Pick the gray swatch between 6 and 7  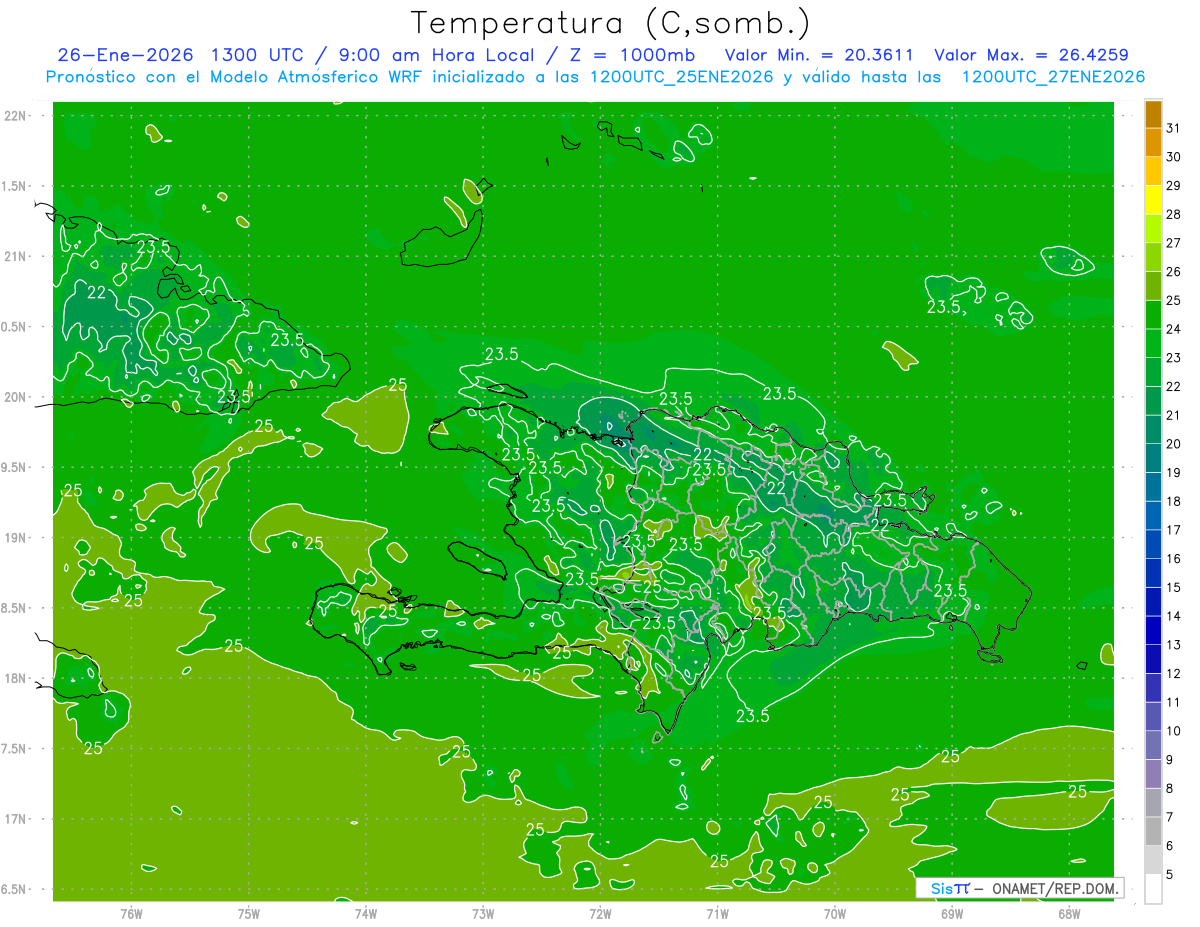click(1153, 831)
